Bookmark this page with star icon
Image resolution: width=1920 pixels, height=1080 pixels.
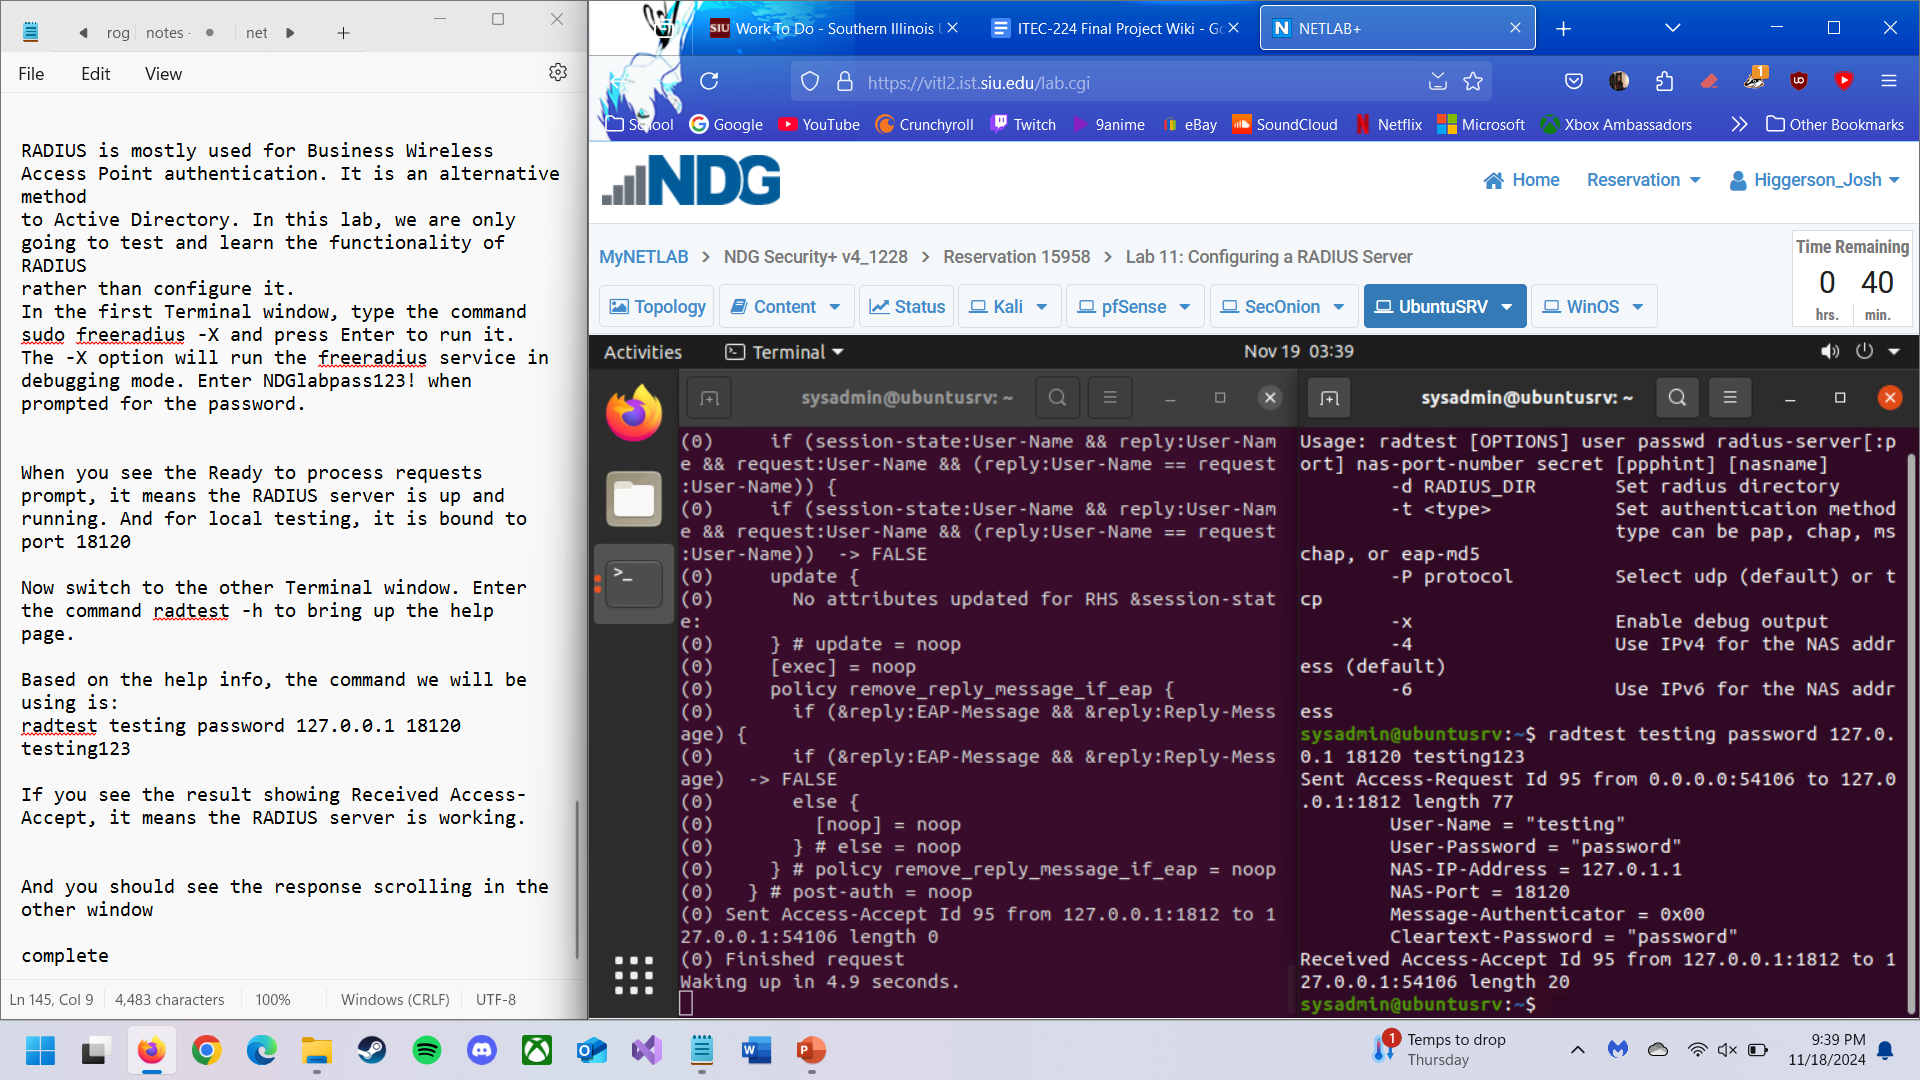click(x=1473, y=82)
